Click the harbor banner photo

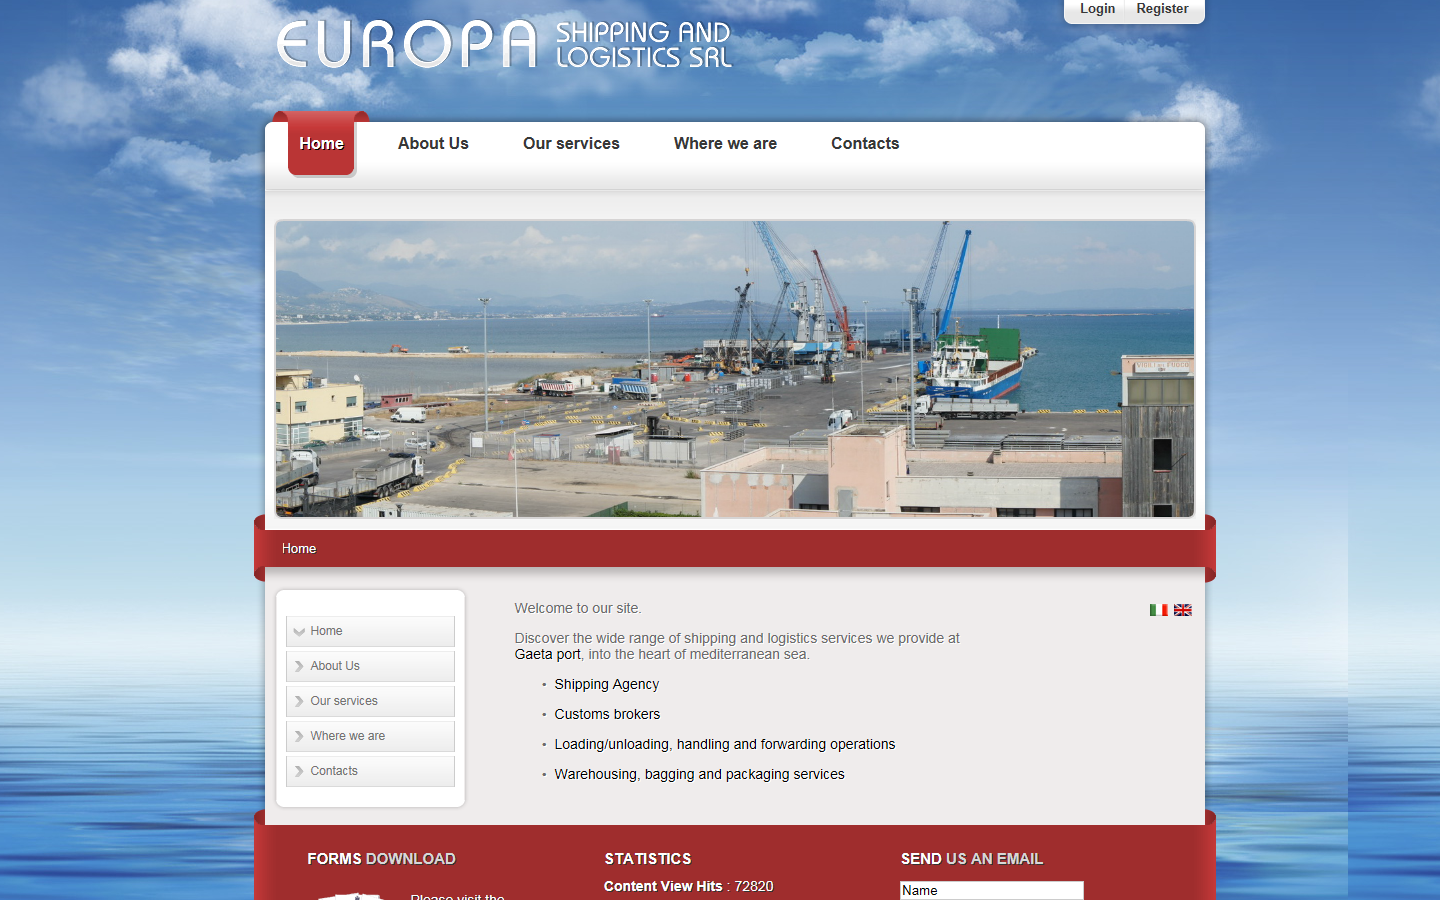735,369
